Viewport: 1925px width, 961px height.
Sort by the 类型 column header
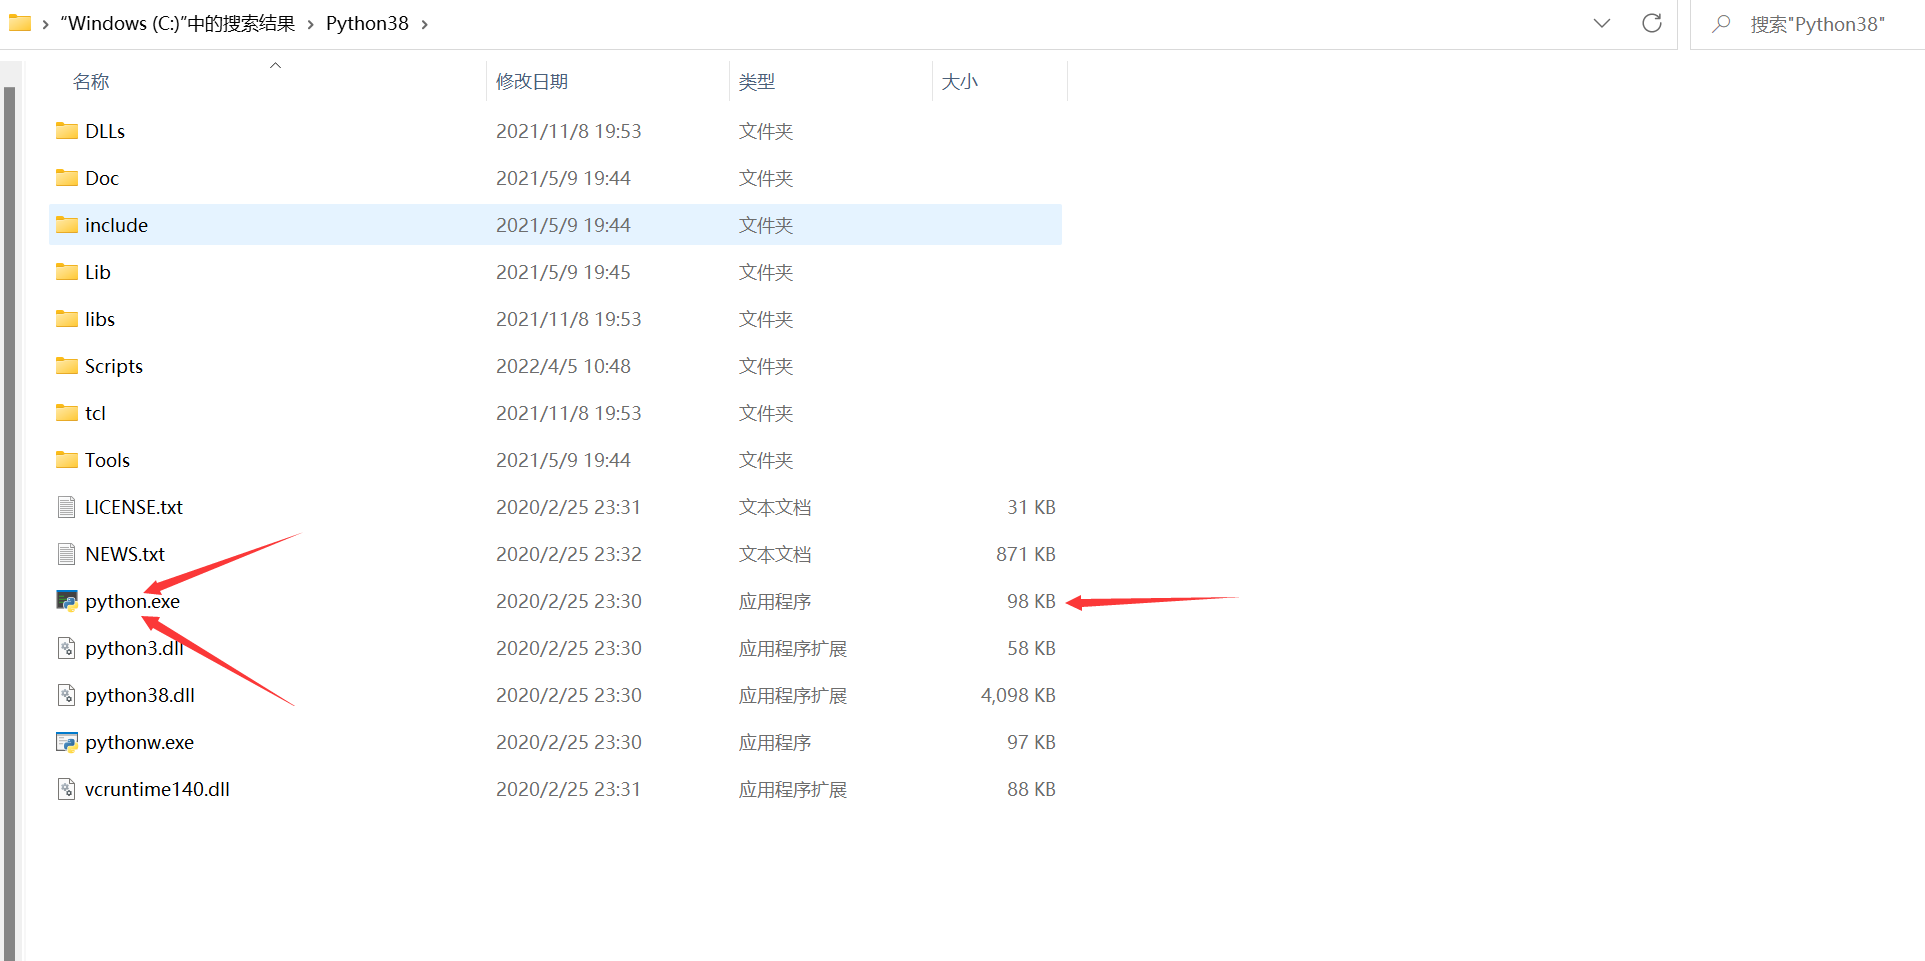757,82
